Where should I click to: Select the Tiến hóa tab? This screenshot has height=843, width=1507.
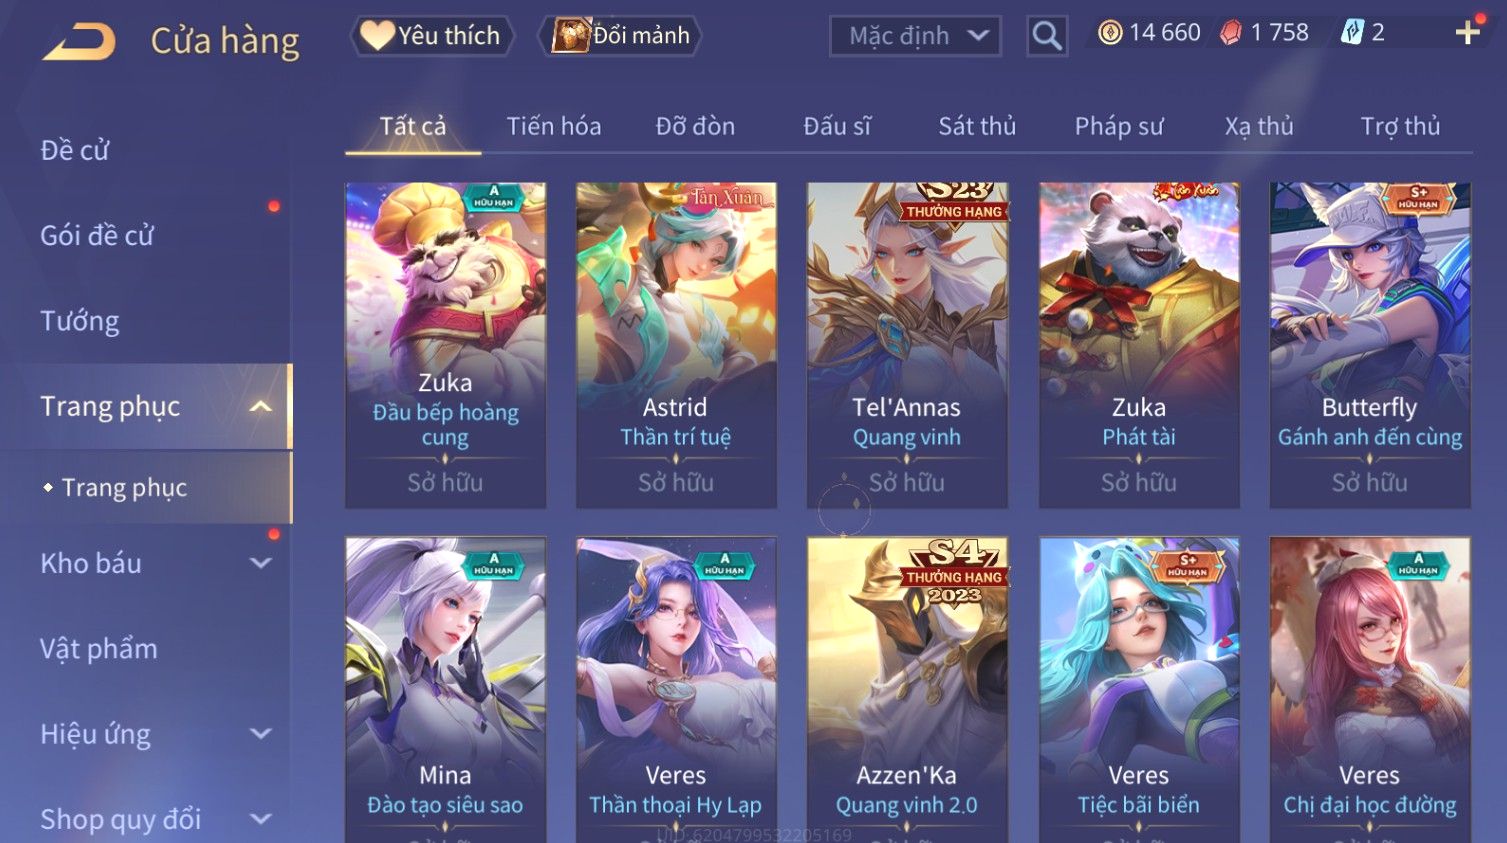554,126
